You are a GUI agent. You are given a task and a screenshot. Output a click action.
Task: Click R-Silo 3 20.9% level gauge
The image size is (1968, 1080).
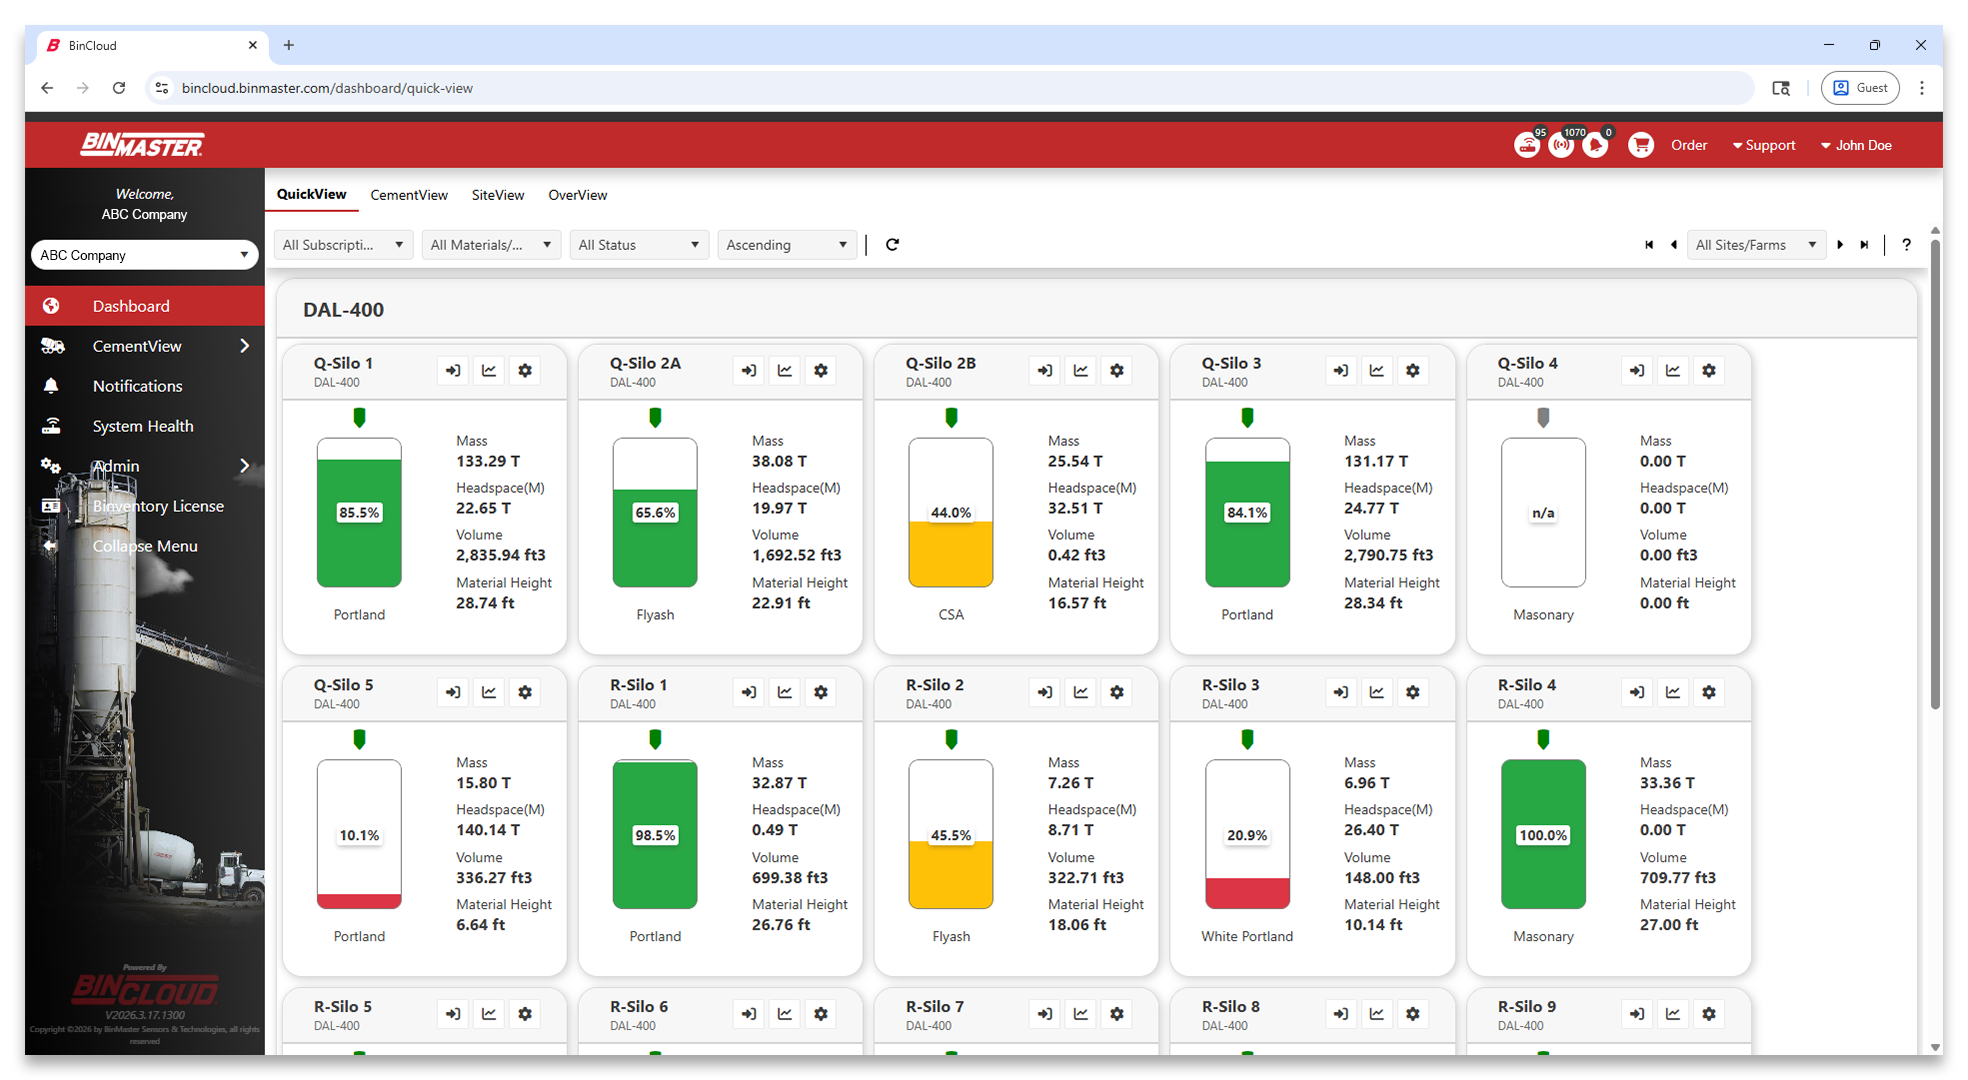click(1247, 834)
